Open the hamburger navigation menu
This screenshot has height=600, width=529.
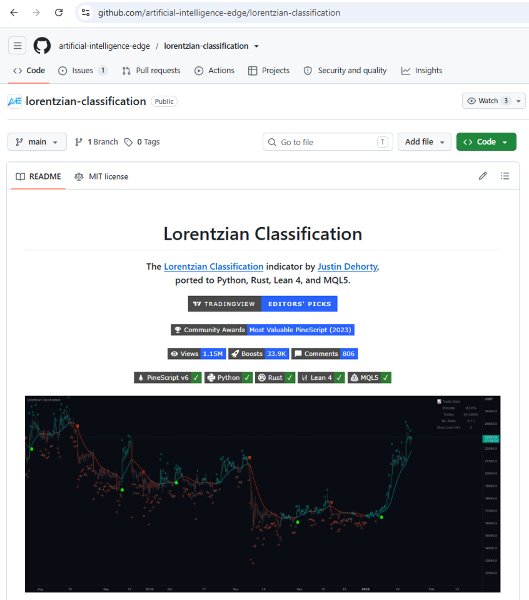(x=18, y=46)
